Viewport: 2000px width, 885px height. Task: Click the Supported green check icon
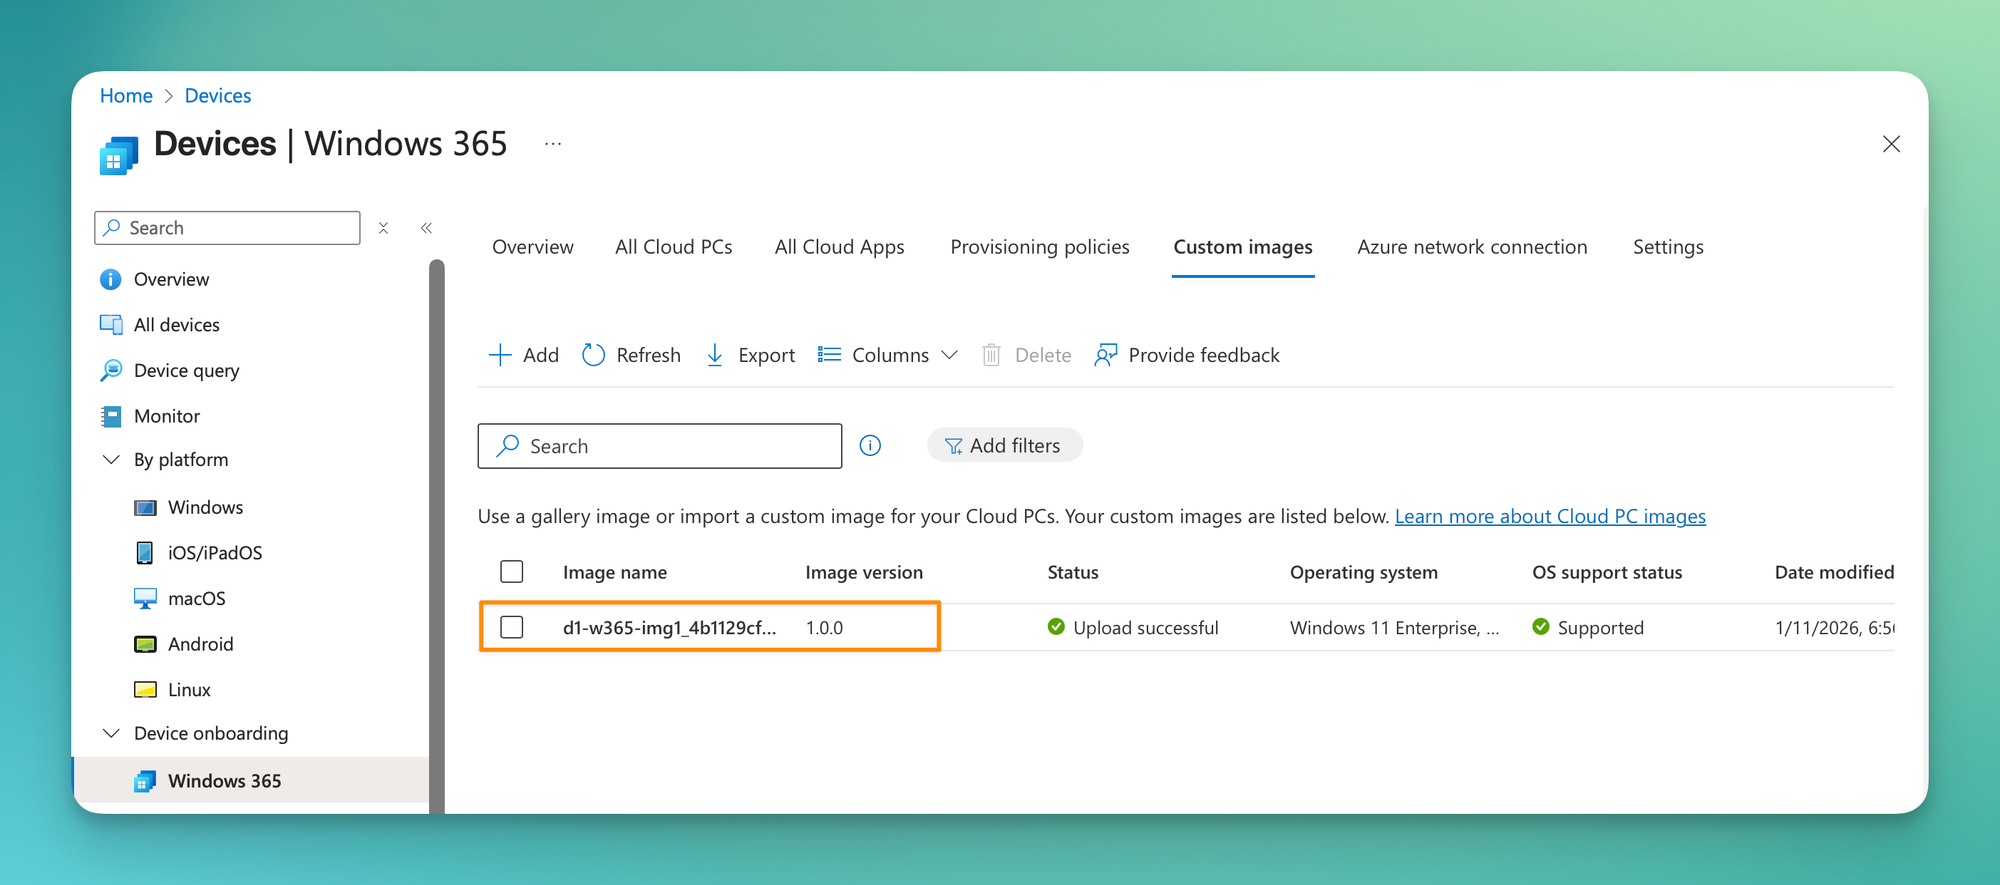click(1541, 627)
